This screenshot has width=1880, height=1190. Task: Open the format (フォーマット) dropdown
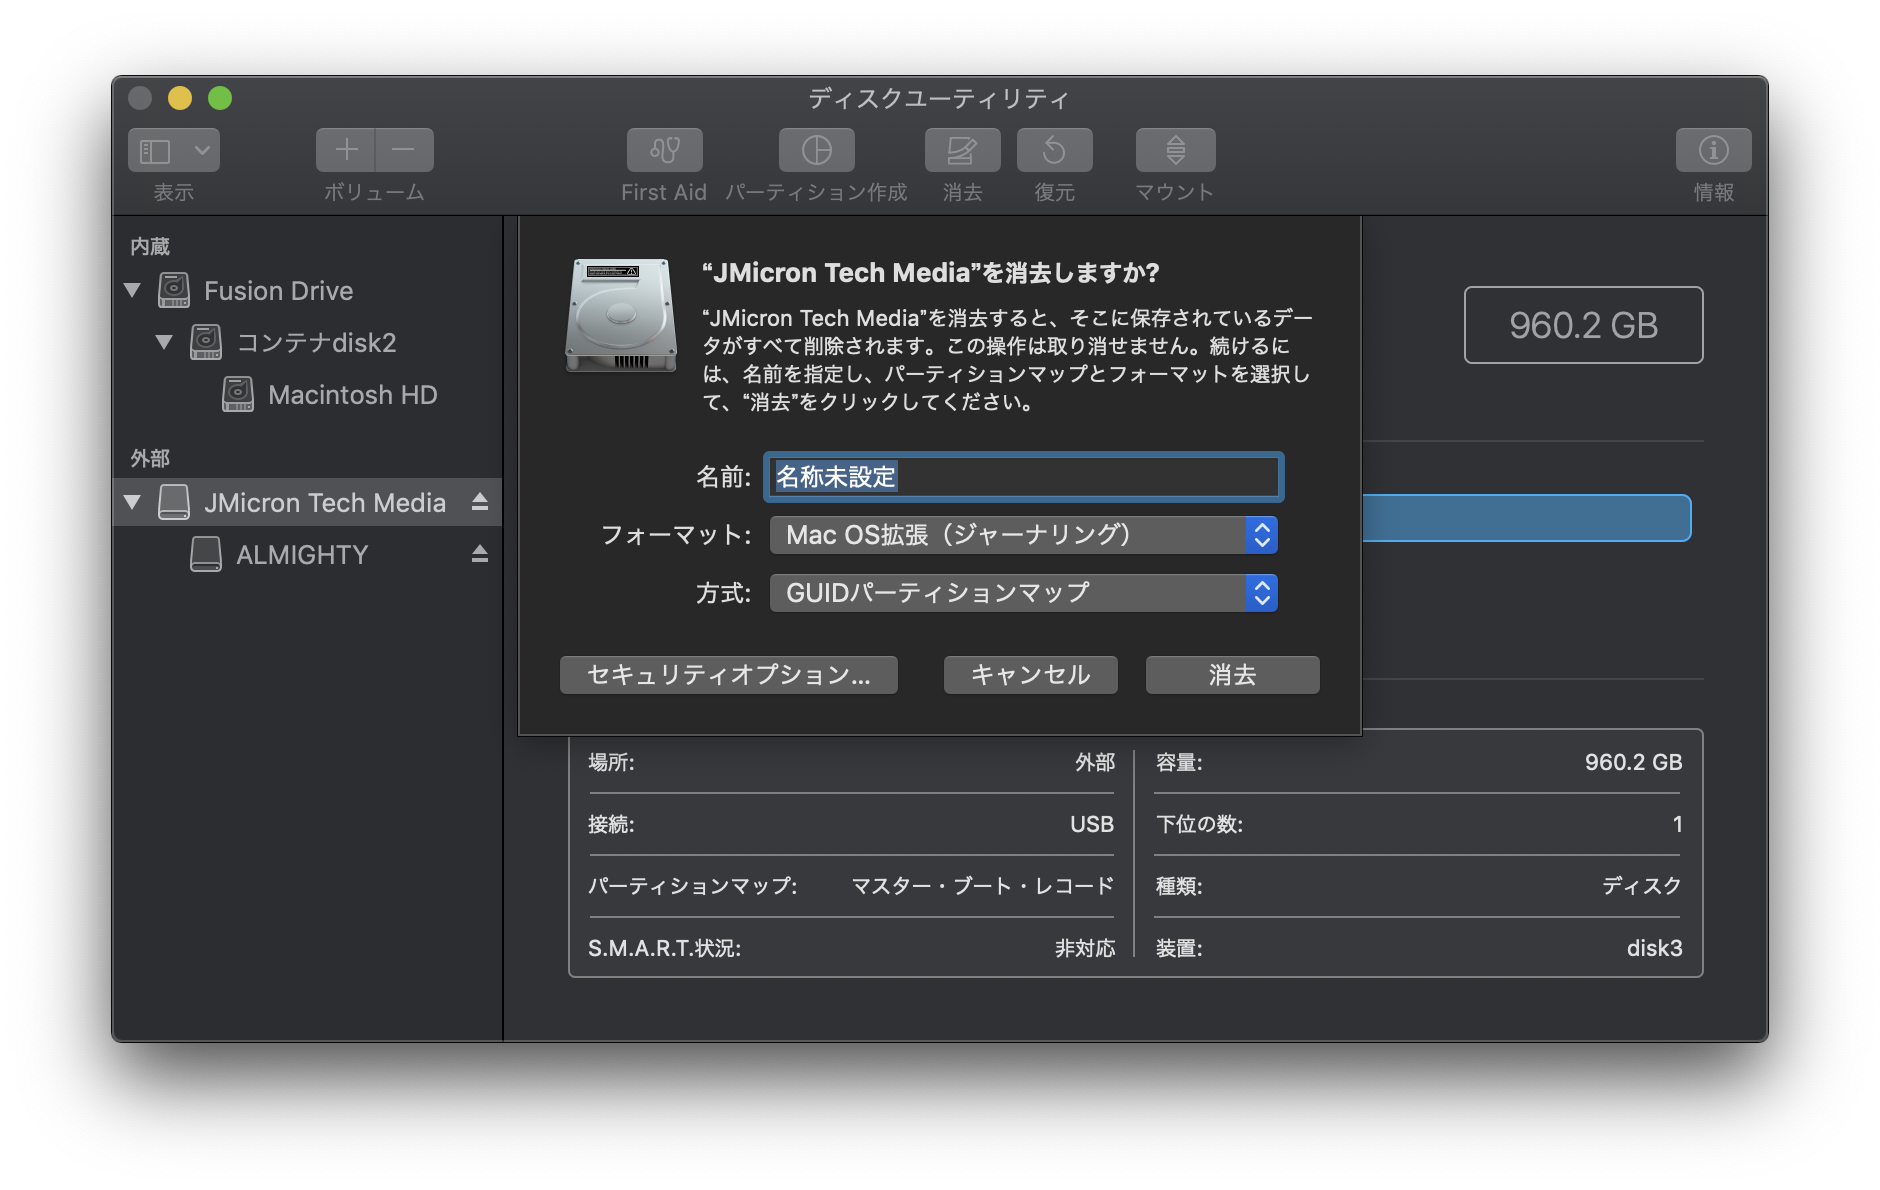[1024, 535]
